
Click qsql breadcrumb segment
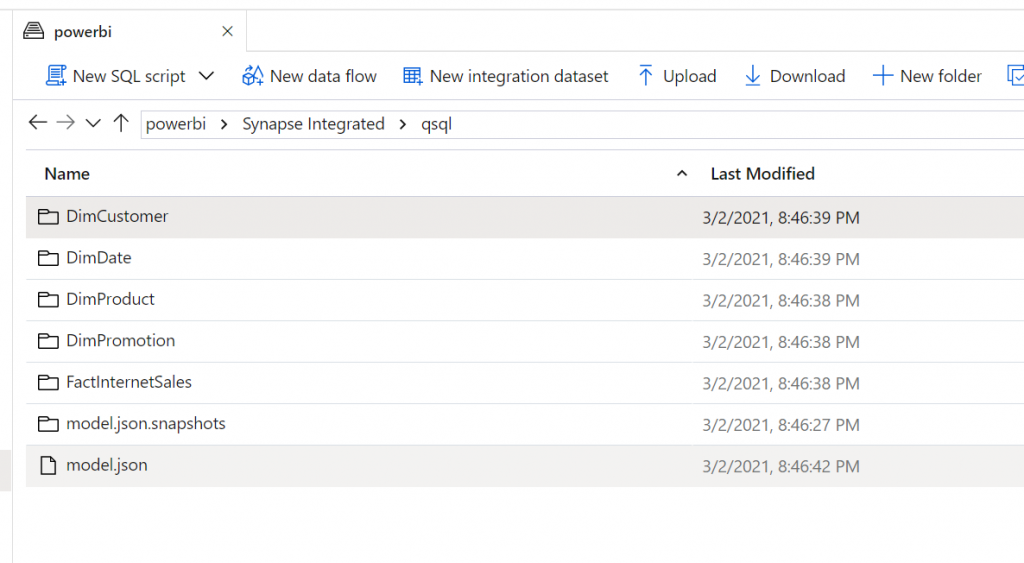coord(436,125)
